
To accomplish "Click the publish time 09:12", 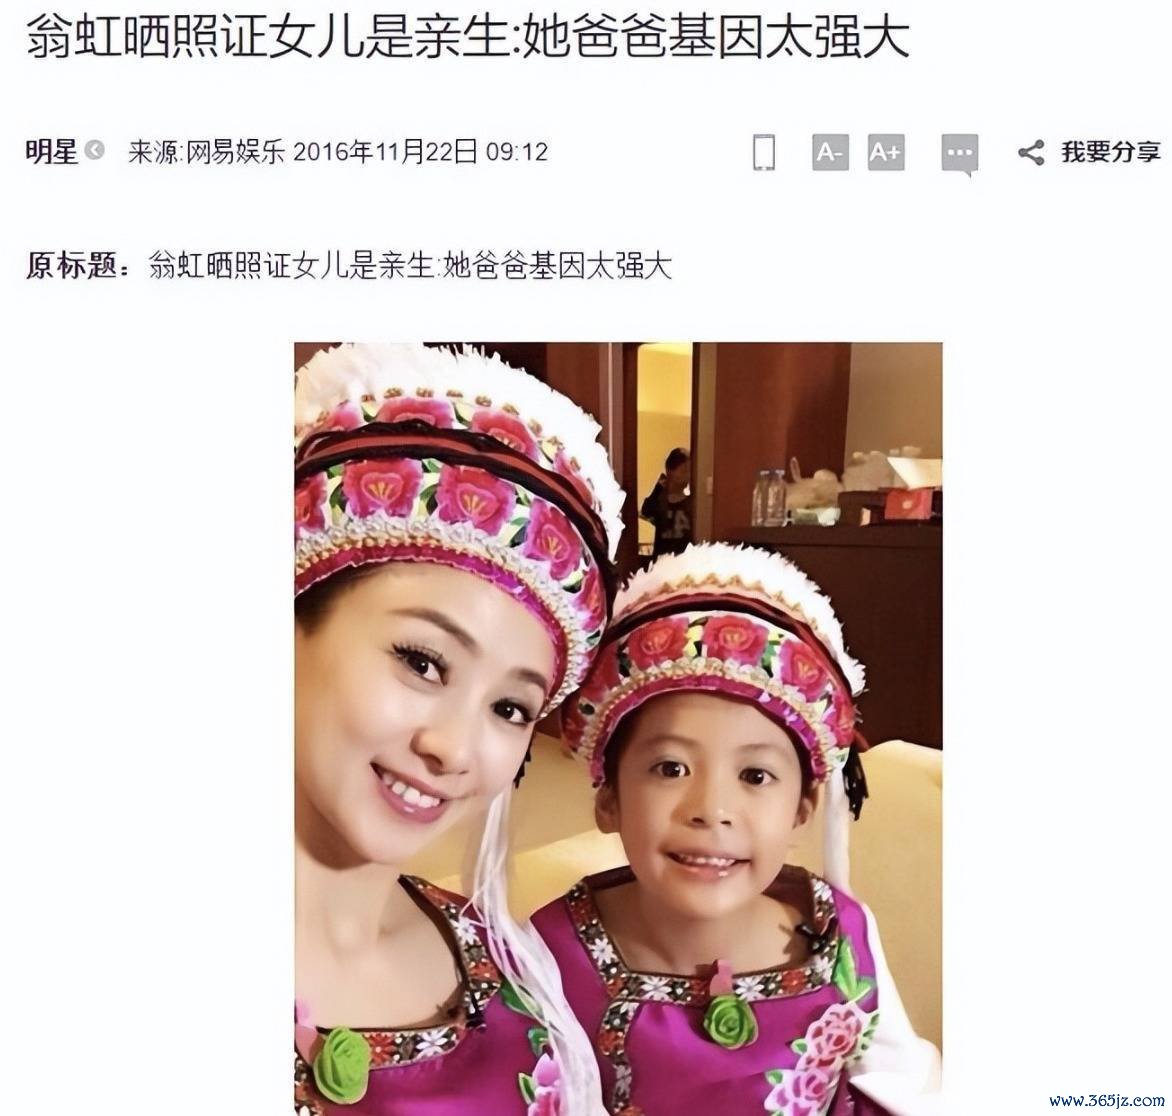I will click(x=517, y=152).
